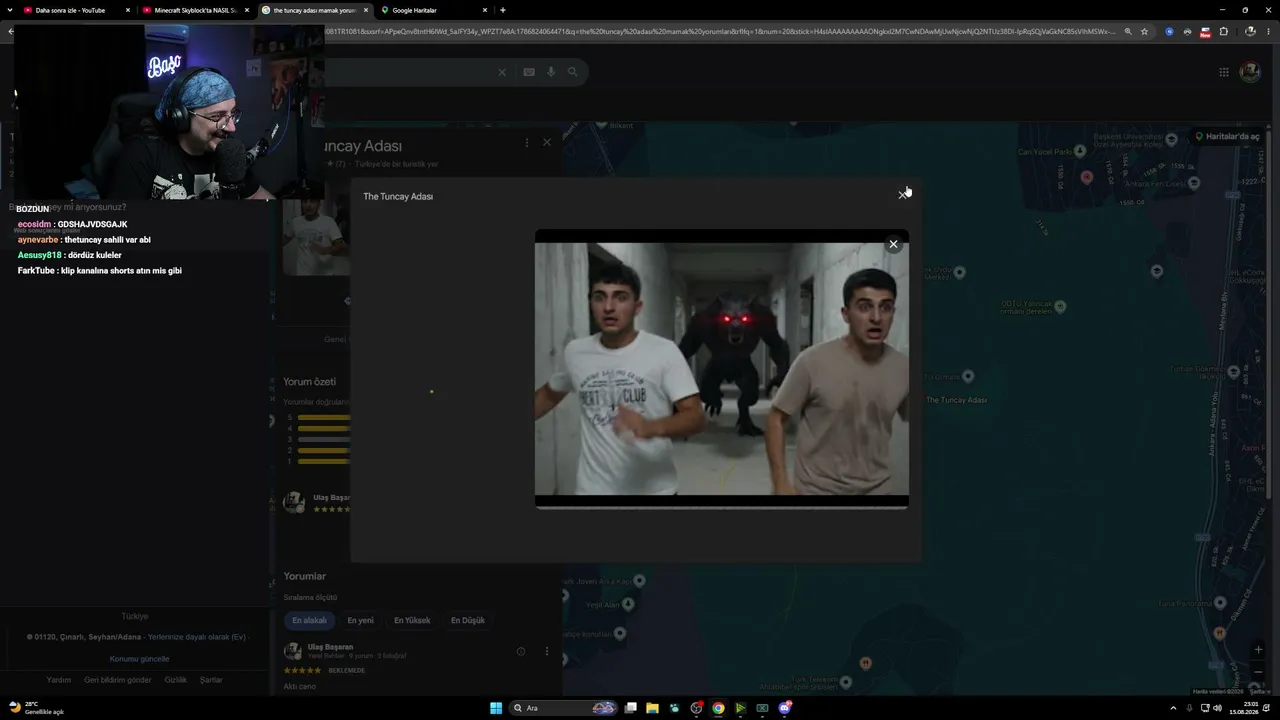Open the enlarged werewolf hallway photo
Image resolution: width=1280 pixels, height=720 pixels.
(x=721, y=368)
